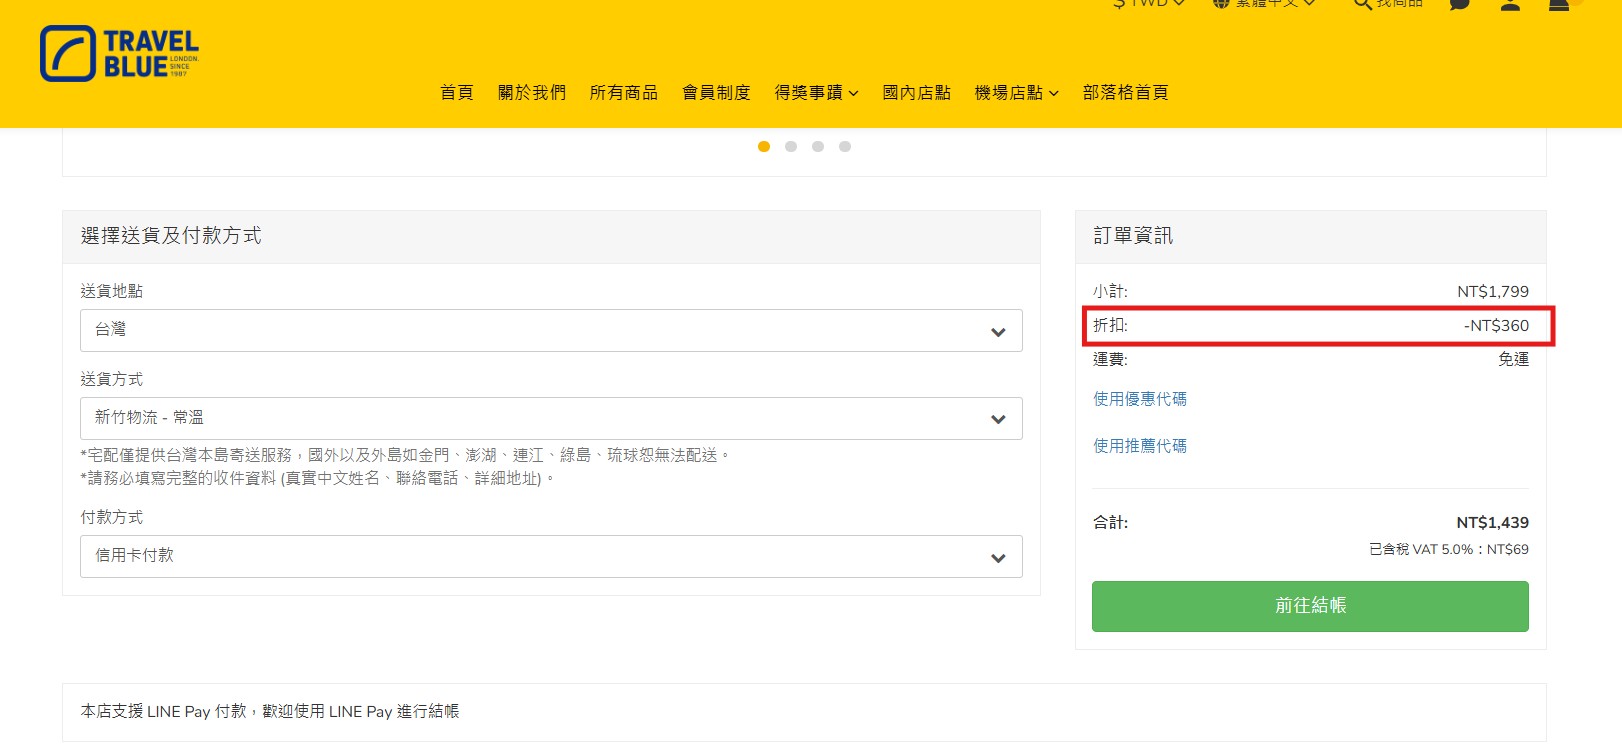Go to 所有商品 in navigation
1622x752 pixels.
coord(624,93)
